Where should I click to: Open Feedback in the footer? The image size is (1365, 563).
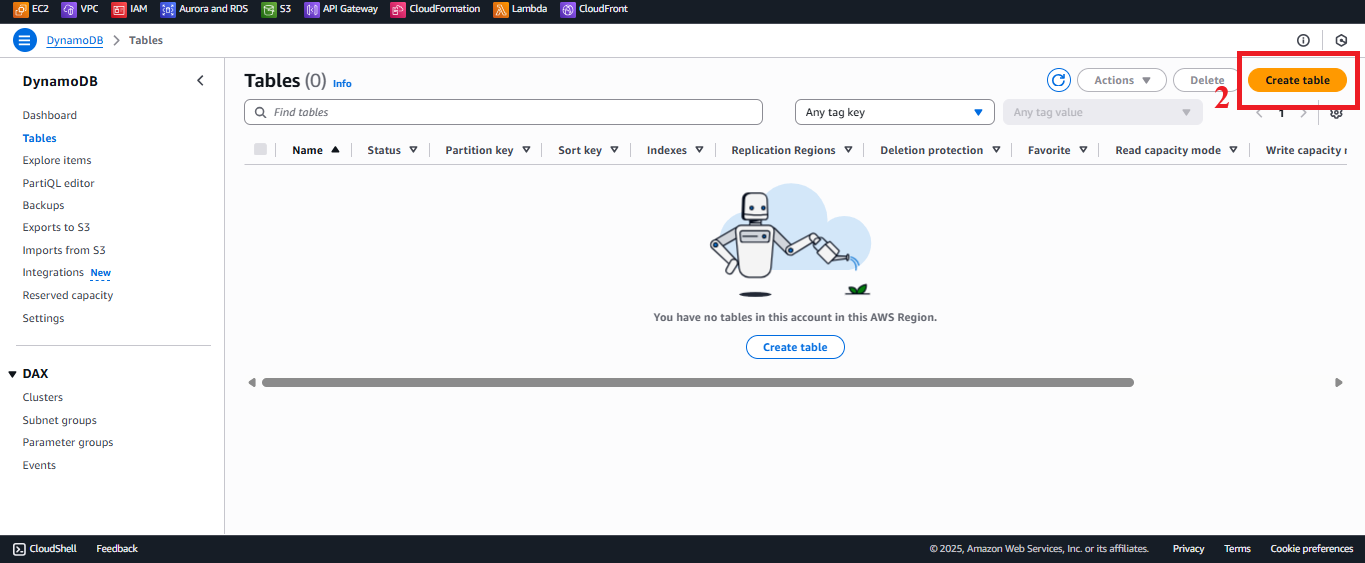coord(117,549)
